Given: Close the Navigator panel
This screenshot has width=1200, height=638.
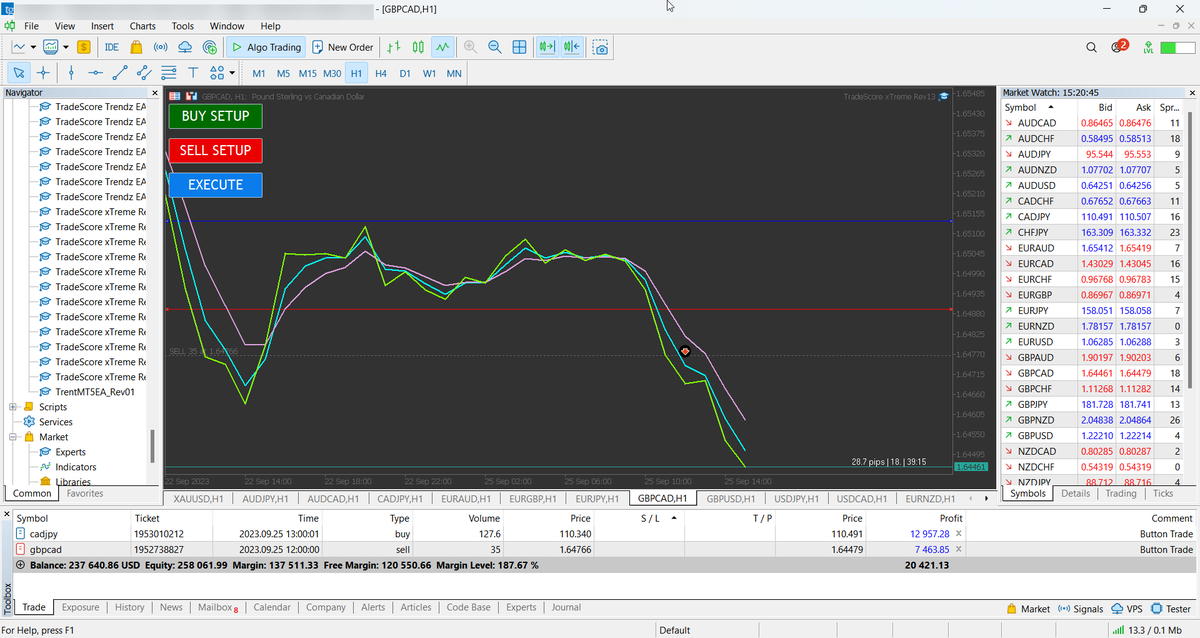Looking at the screenshot, I should (x=155, y=93).
